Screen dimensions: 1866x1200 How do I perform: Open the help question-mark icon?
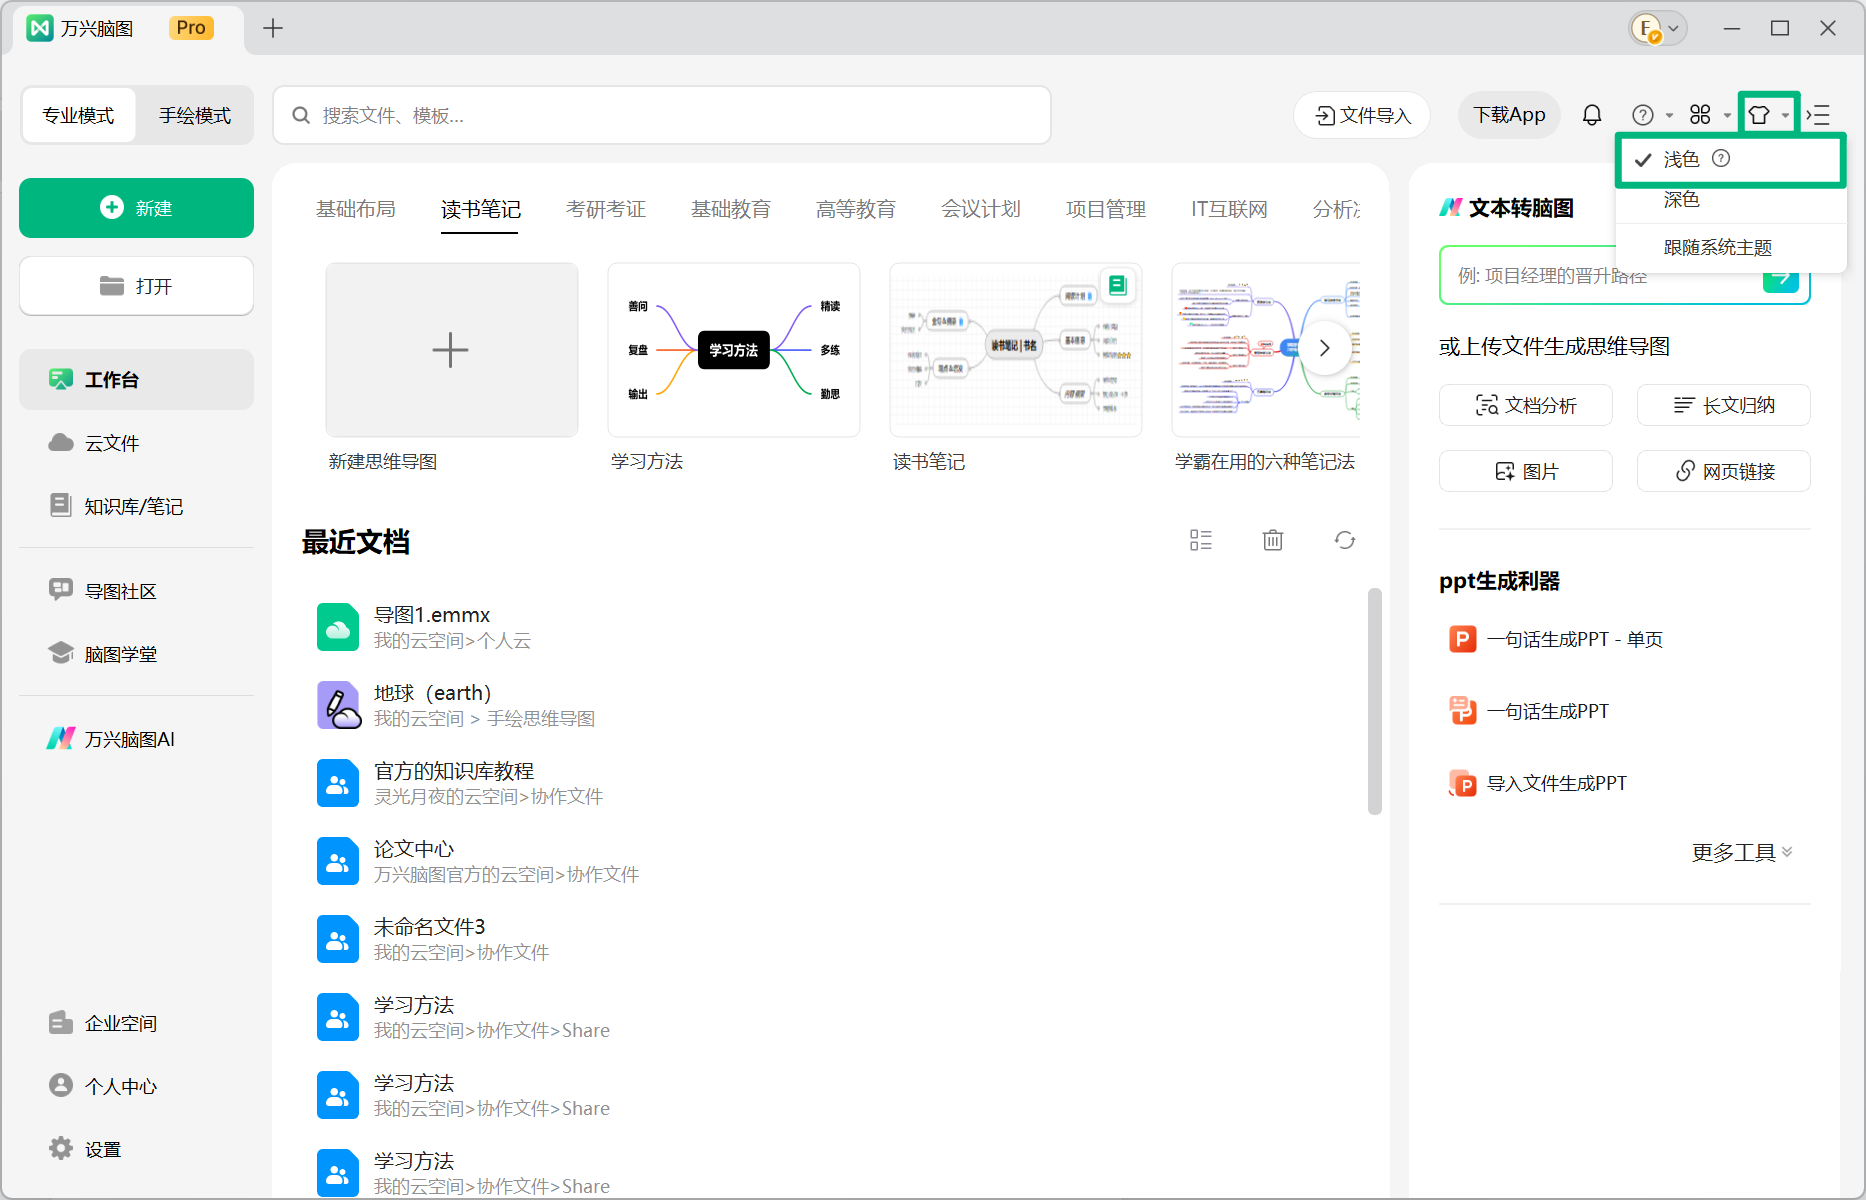point(1642,115)
